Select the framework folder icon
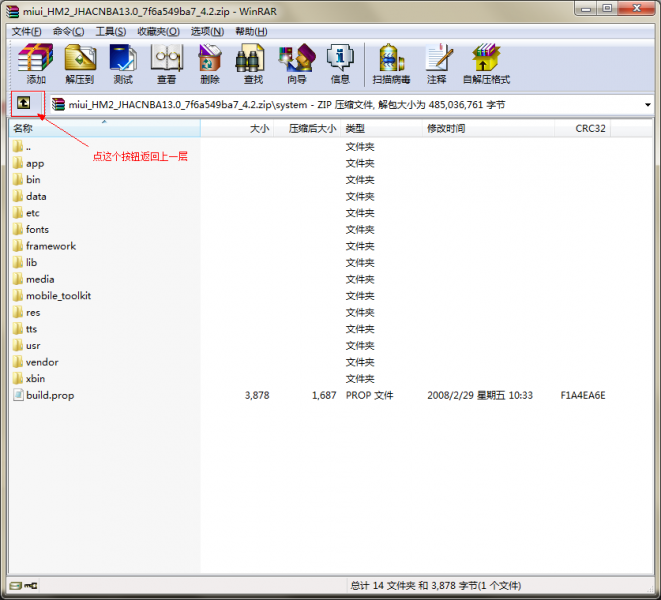This screenshot has width=661, height=600. [18, 246]
